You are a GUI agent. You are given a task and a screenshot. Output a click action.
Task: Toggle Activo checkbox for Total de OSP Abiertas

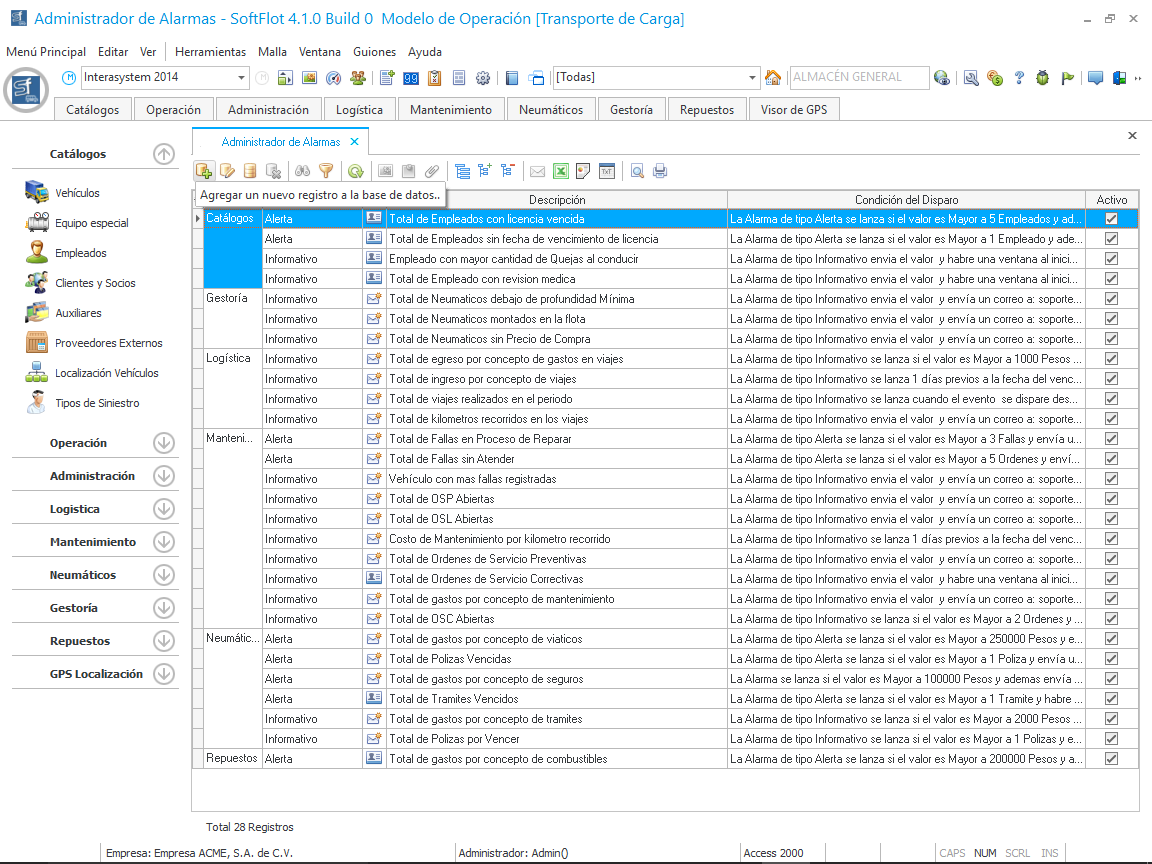coord(1111,499)
